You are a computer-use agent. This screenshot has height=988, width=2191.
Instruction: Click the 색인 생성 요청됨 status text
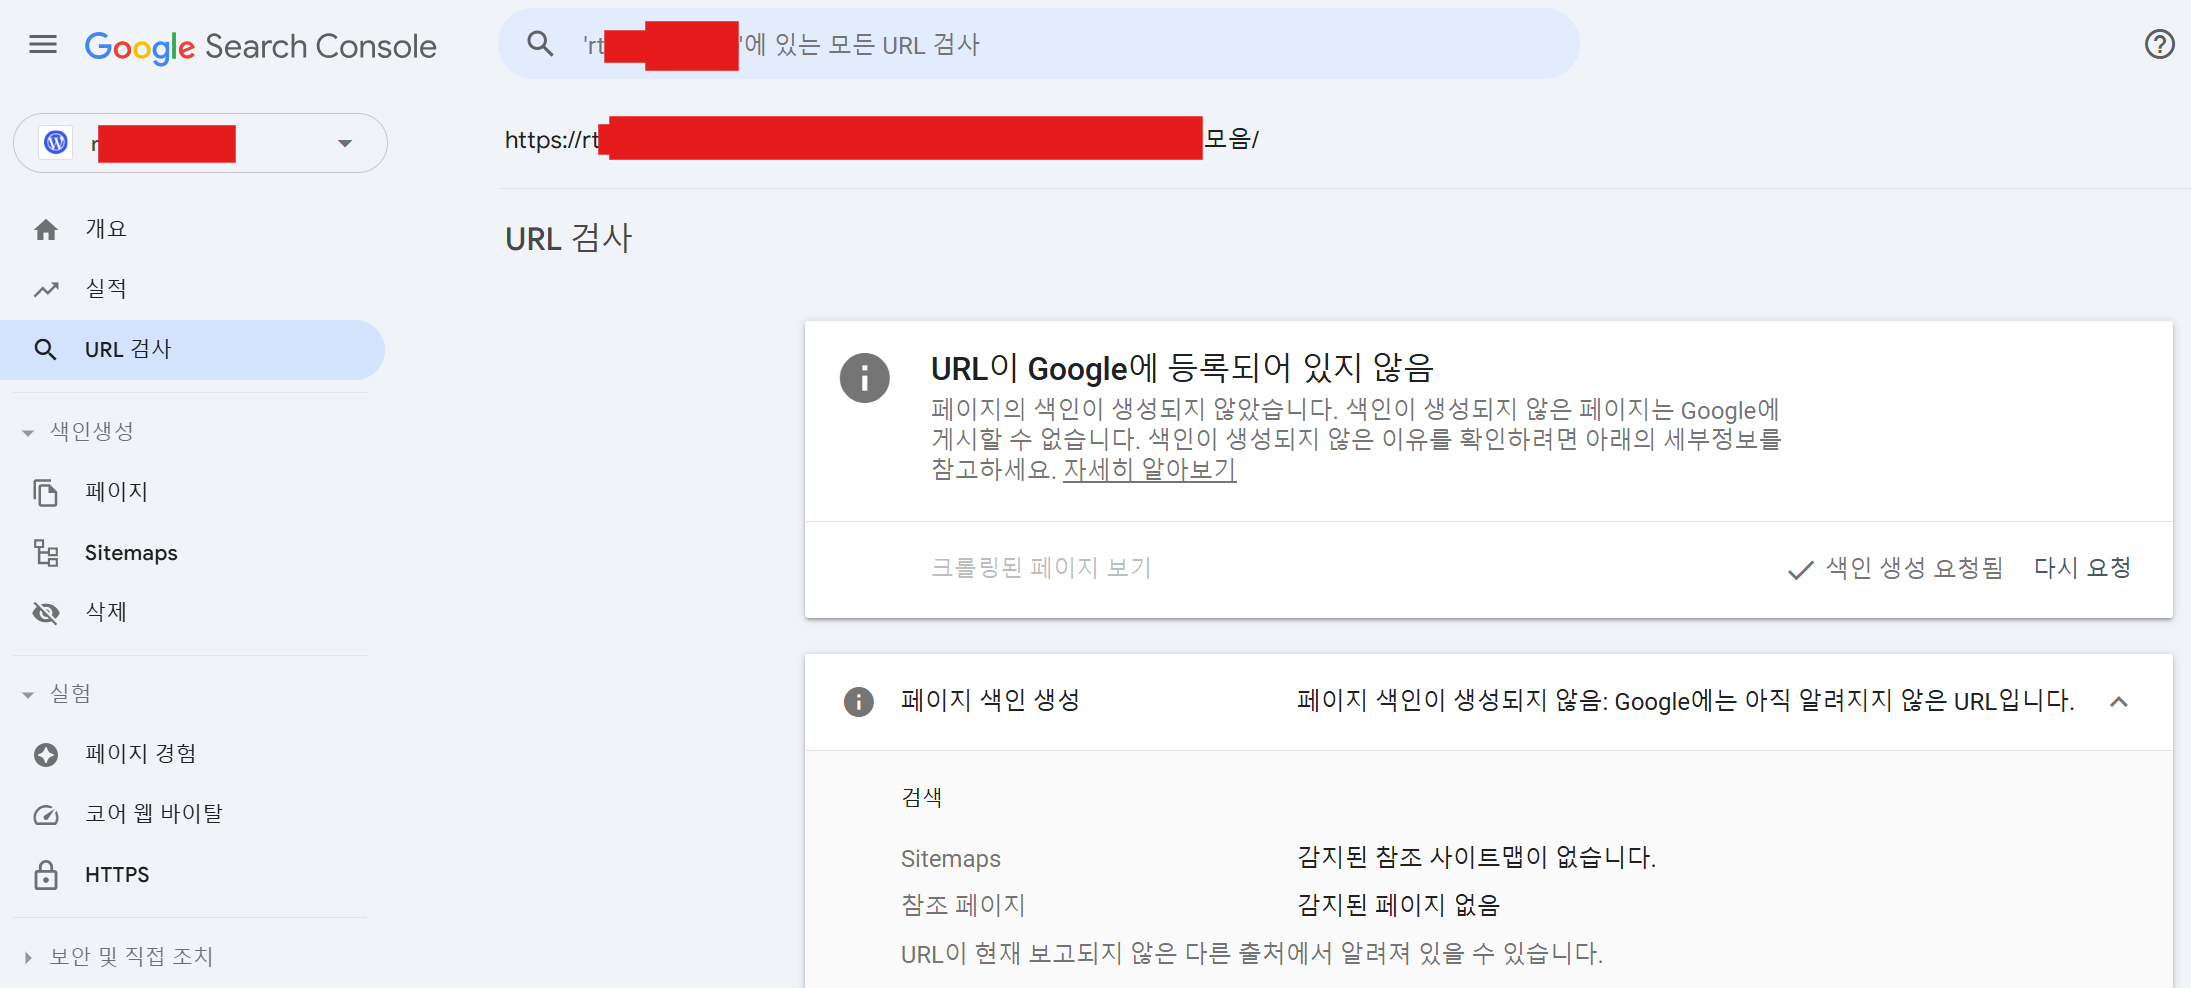click(1914, 568)
